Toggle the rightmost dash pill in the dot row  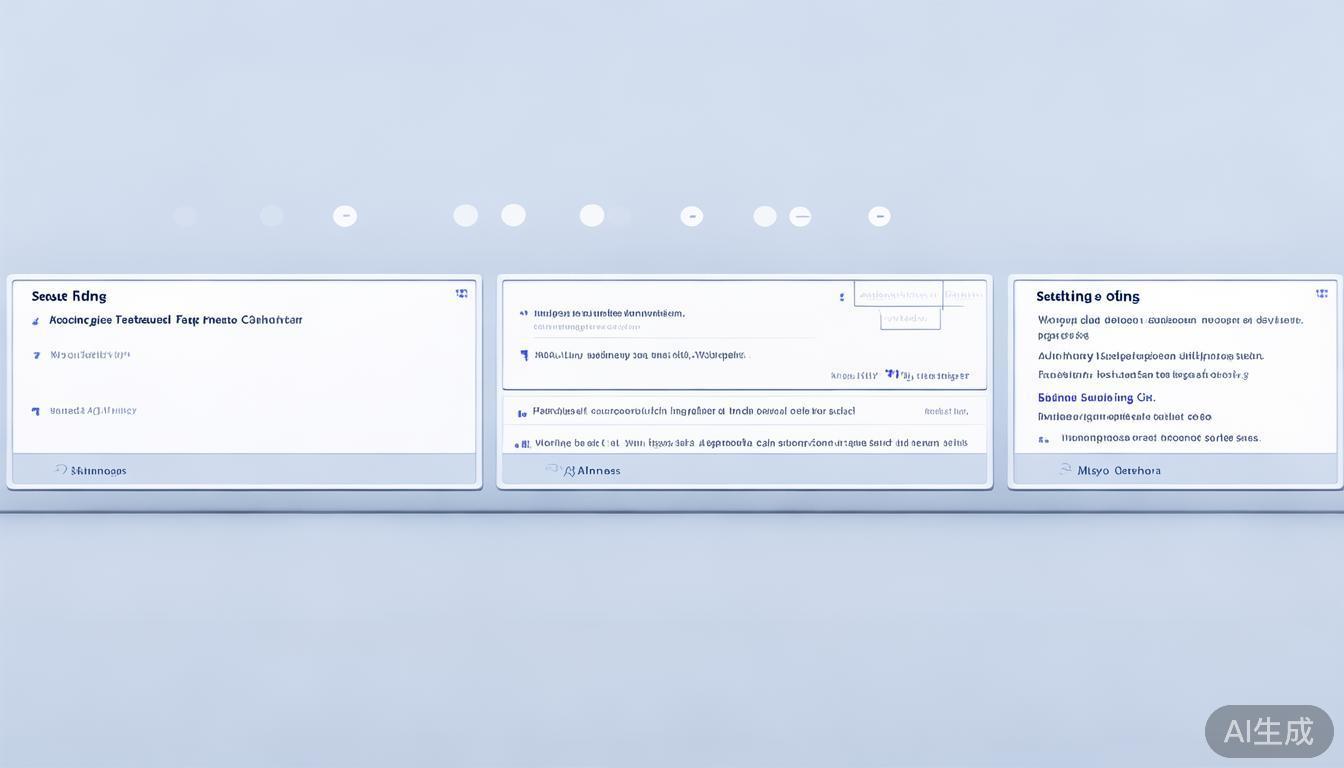(879, 216)
